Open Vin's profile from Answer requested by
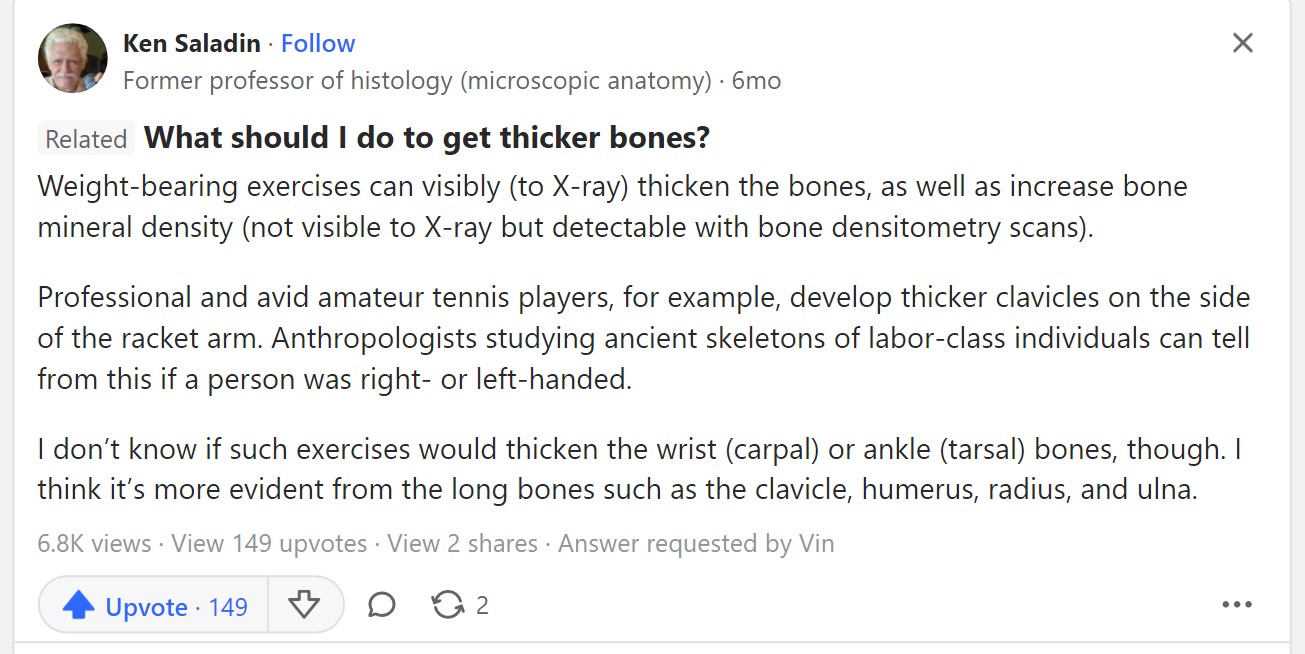The image size is (1305, 654). 816,544
